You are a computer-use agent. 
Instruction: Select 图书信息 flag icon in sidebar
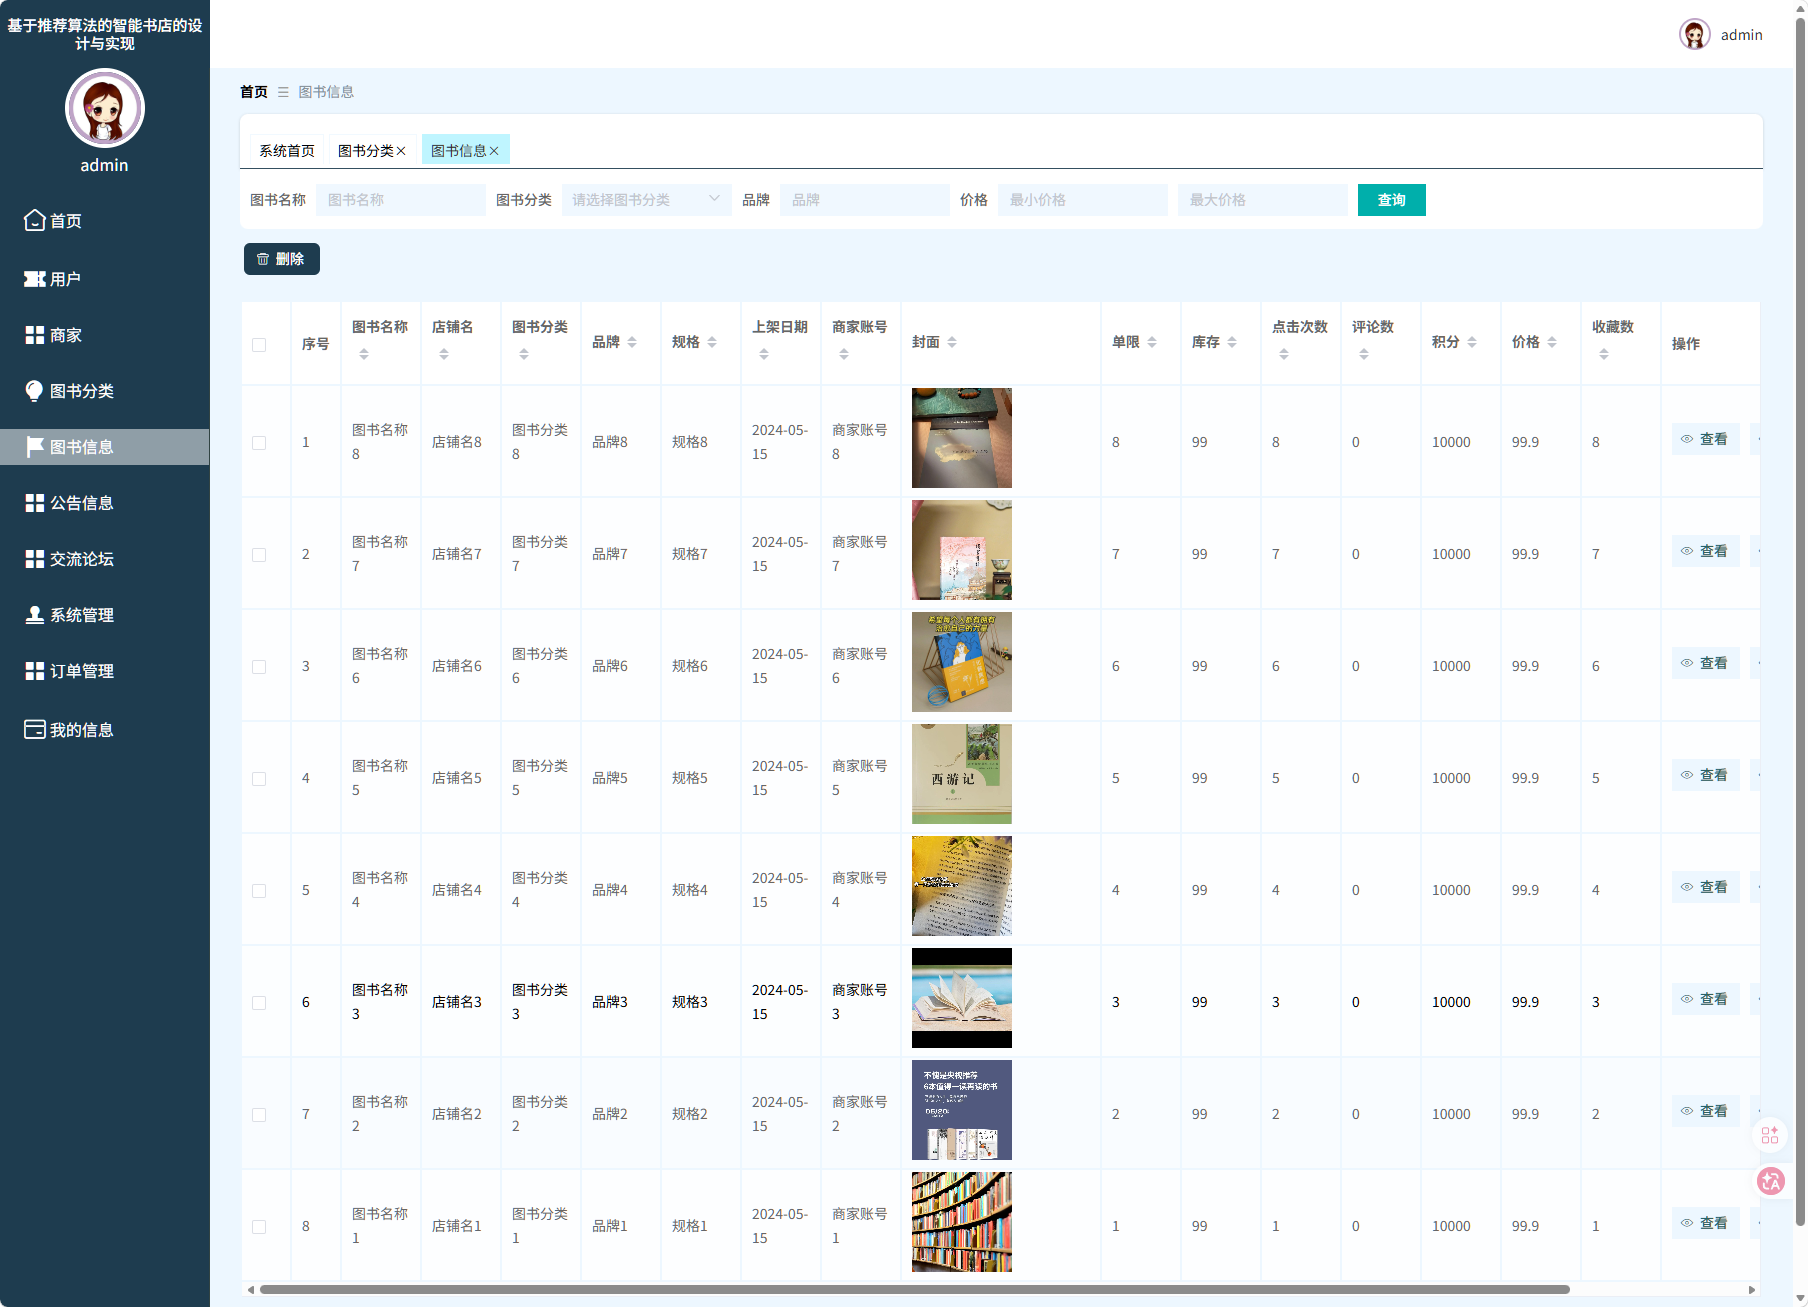35,447
